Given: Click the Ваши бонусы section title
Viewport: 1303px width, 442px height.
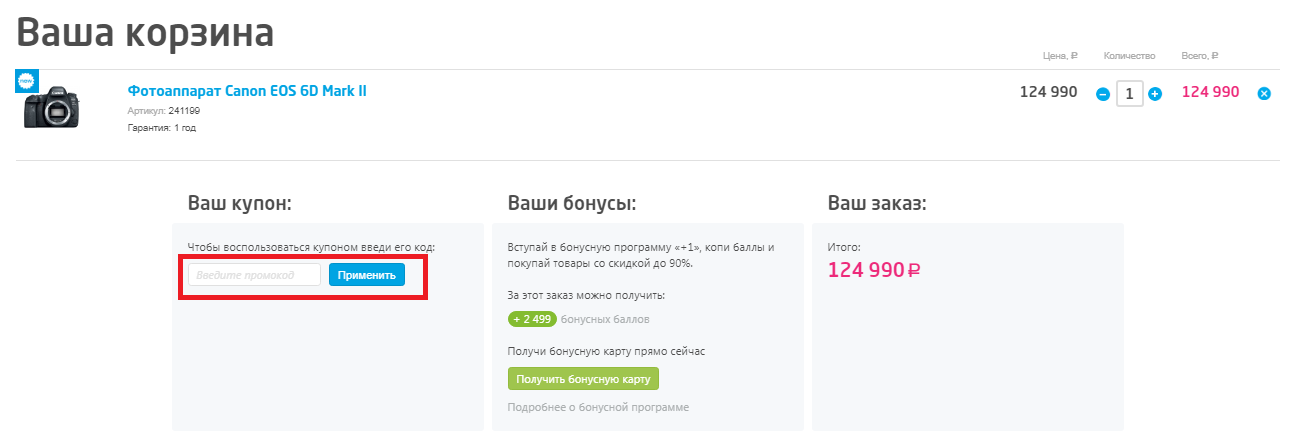Looking at the screenshot, I should [x=572, y=204].
